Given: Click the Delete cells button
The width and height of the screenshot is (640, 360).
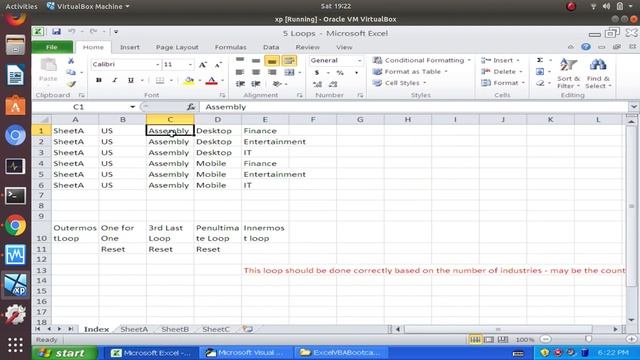Looking at the screenshot, I should pos(502,71).
